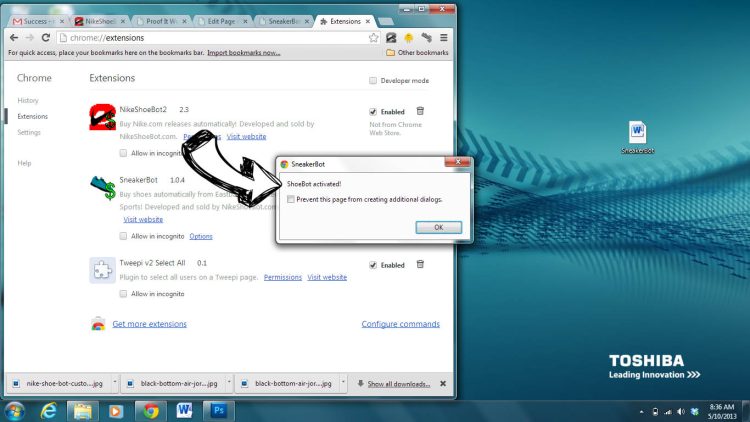Viewport: 750px width, 422px height.
Task: Remove NikeShoeBot2 using its trash icon
Action: tap(420, 111)
